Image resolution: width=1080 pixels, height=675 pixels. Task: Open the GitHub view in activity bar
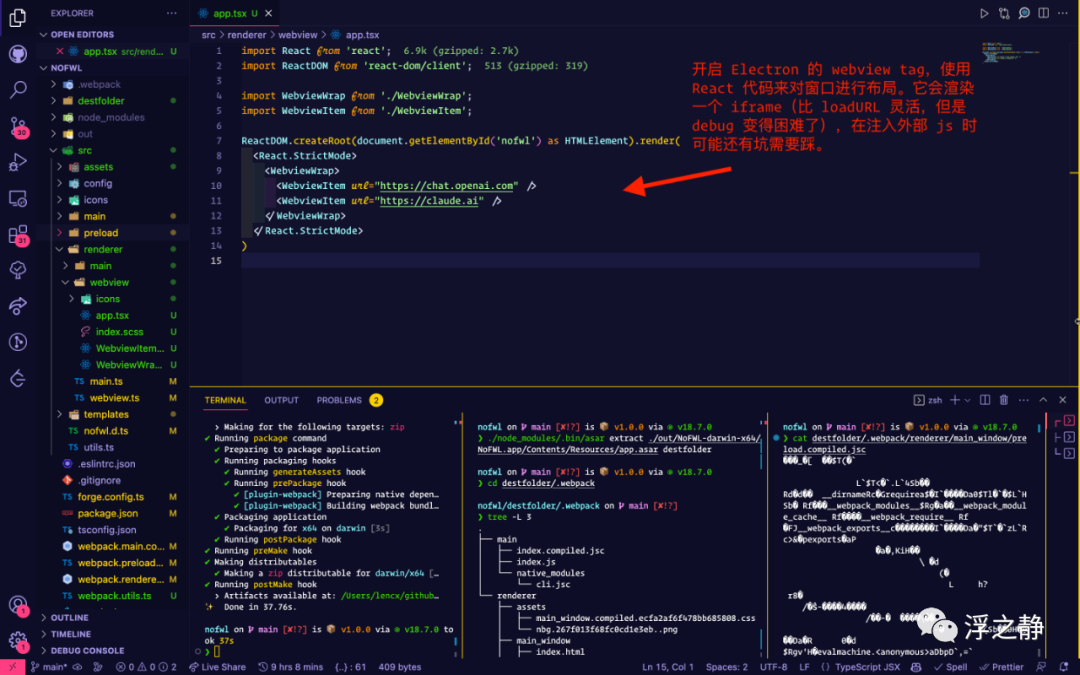click(x=18, y=54)
